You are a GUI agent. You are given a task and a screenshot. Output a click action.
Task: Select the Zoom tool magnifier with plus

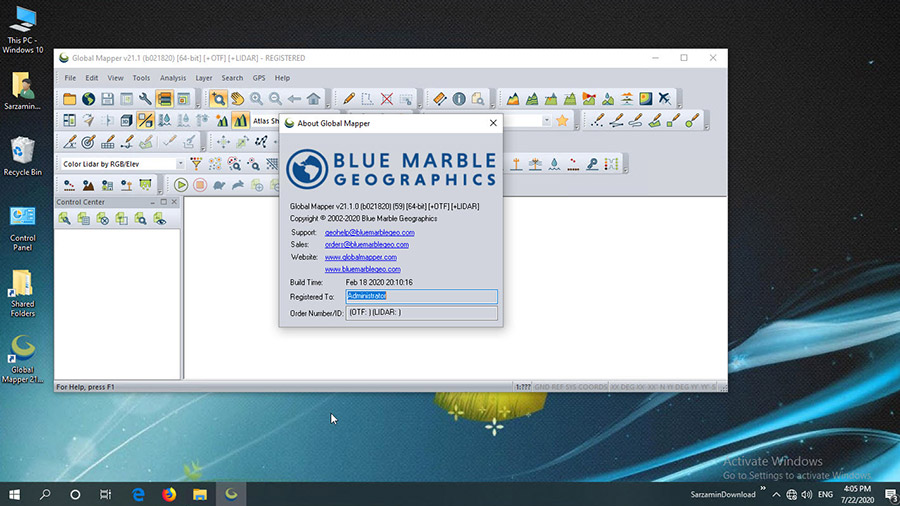click(218, 99)
